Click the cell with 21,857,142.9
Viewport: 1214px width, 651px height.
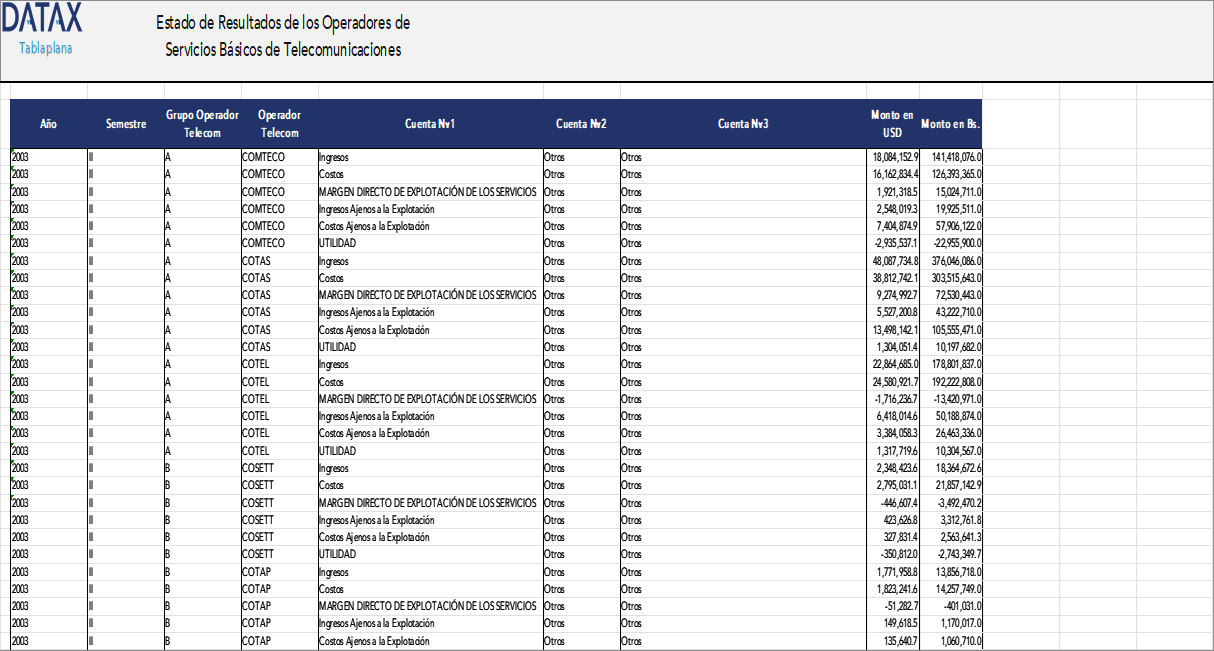pyautogui.click(x=951, y=485)
